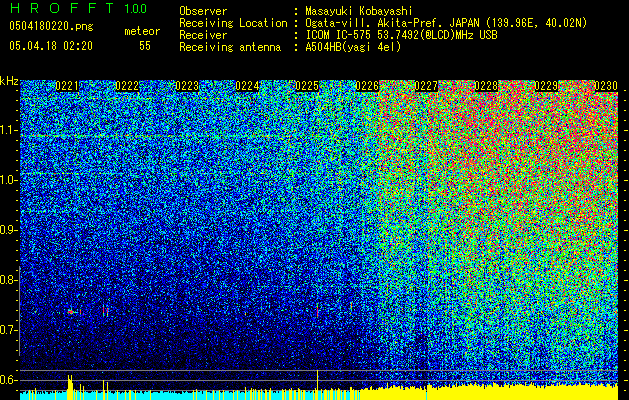Viewport: 629px width, 400px height.
Task: Click the kHz axis unit label
Action: pyautogui.click(x=9, y=81)
